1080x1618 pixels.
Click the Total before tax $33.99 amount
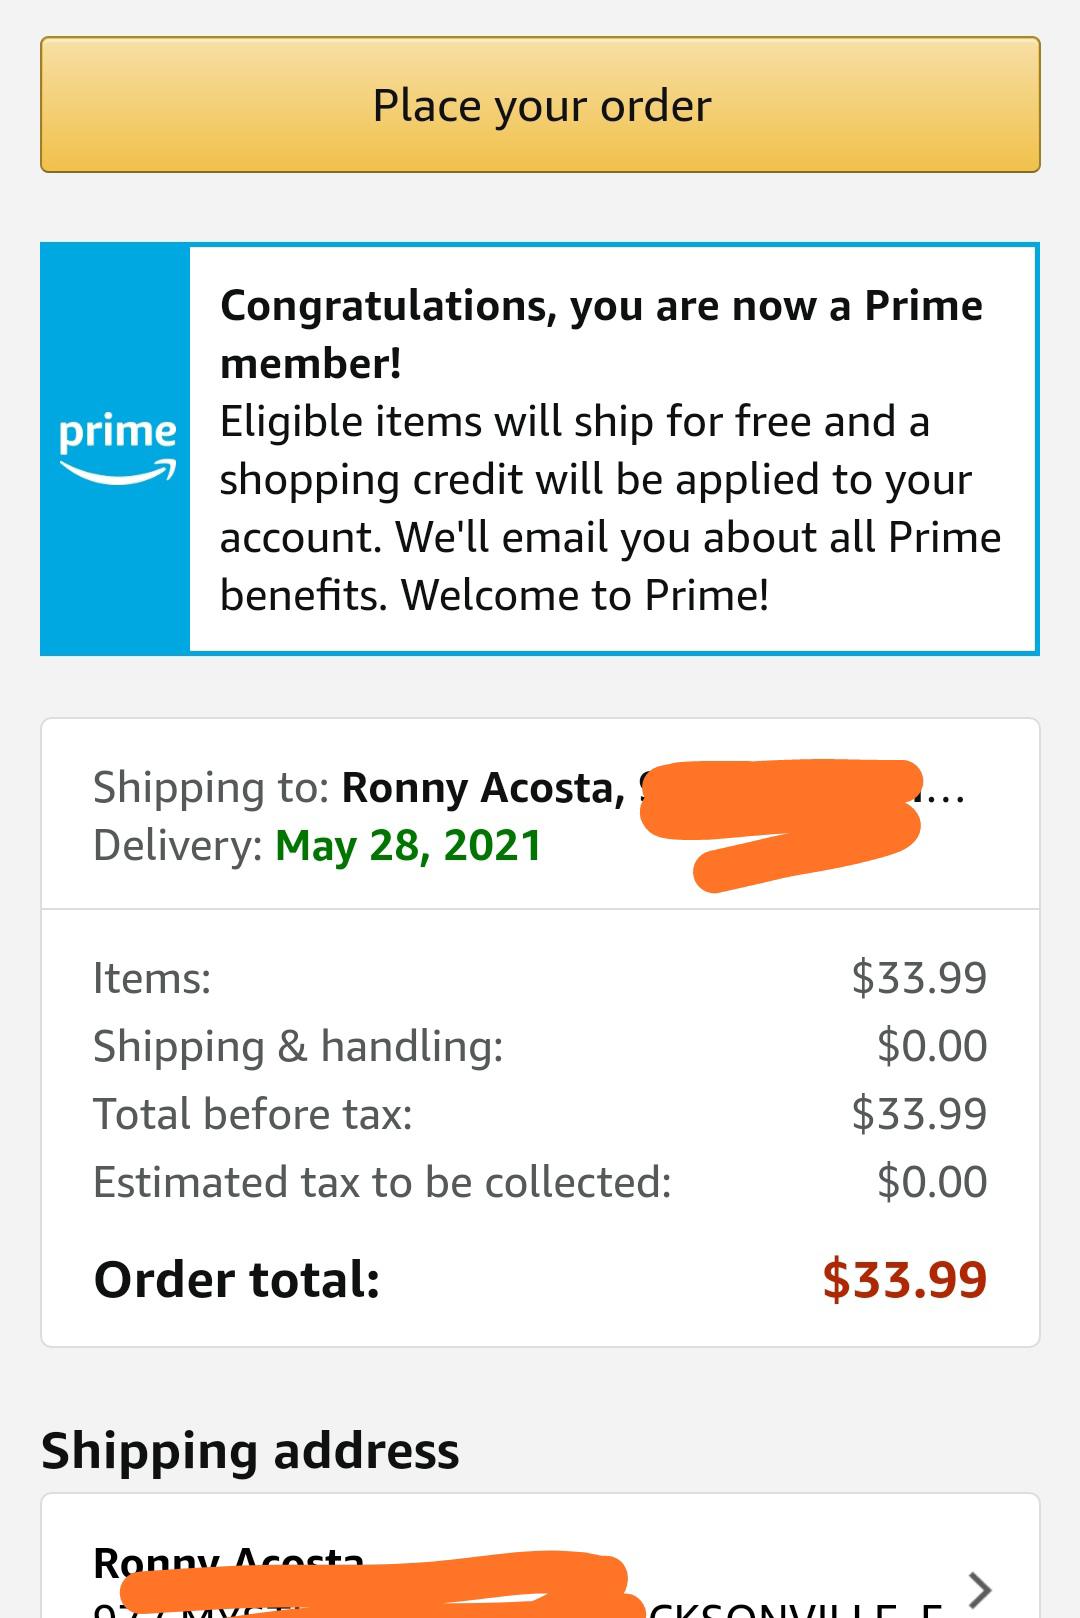918,1114
